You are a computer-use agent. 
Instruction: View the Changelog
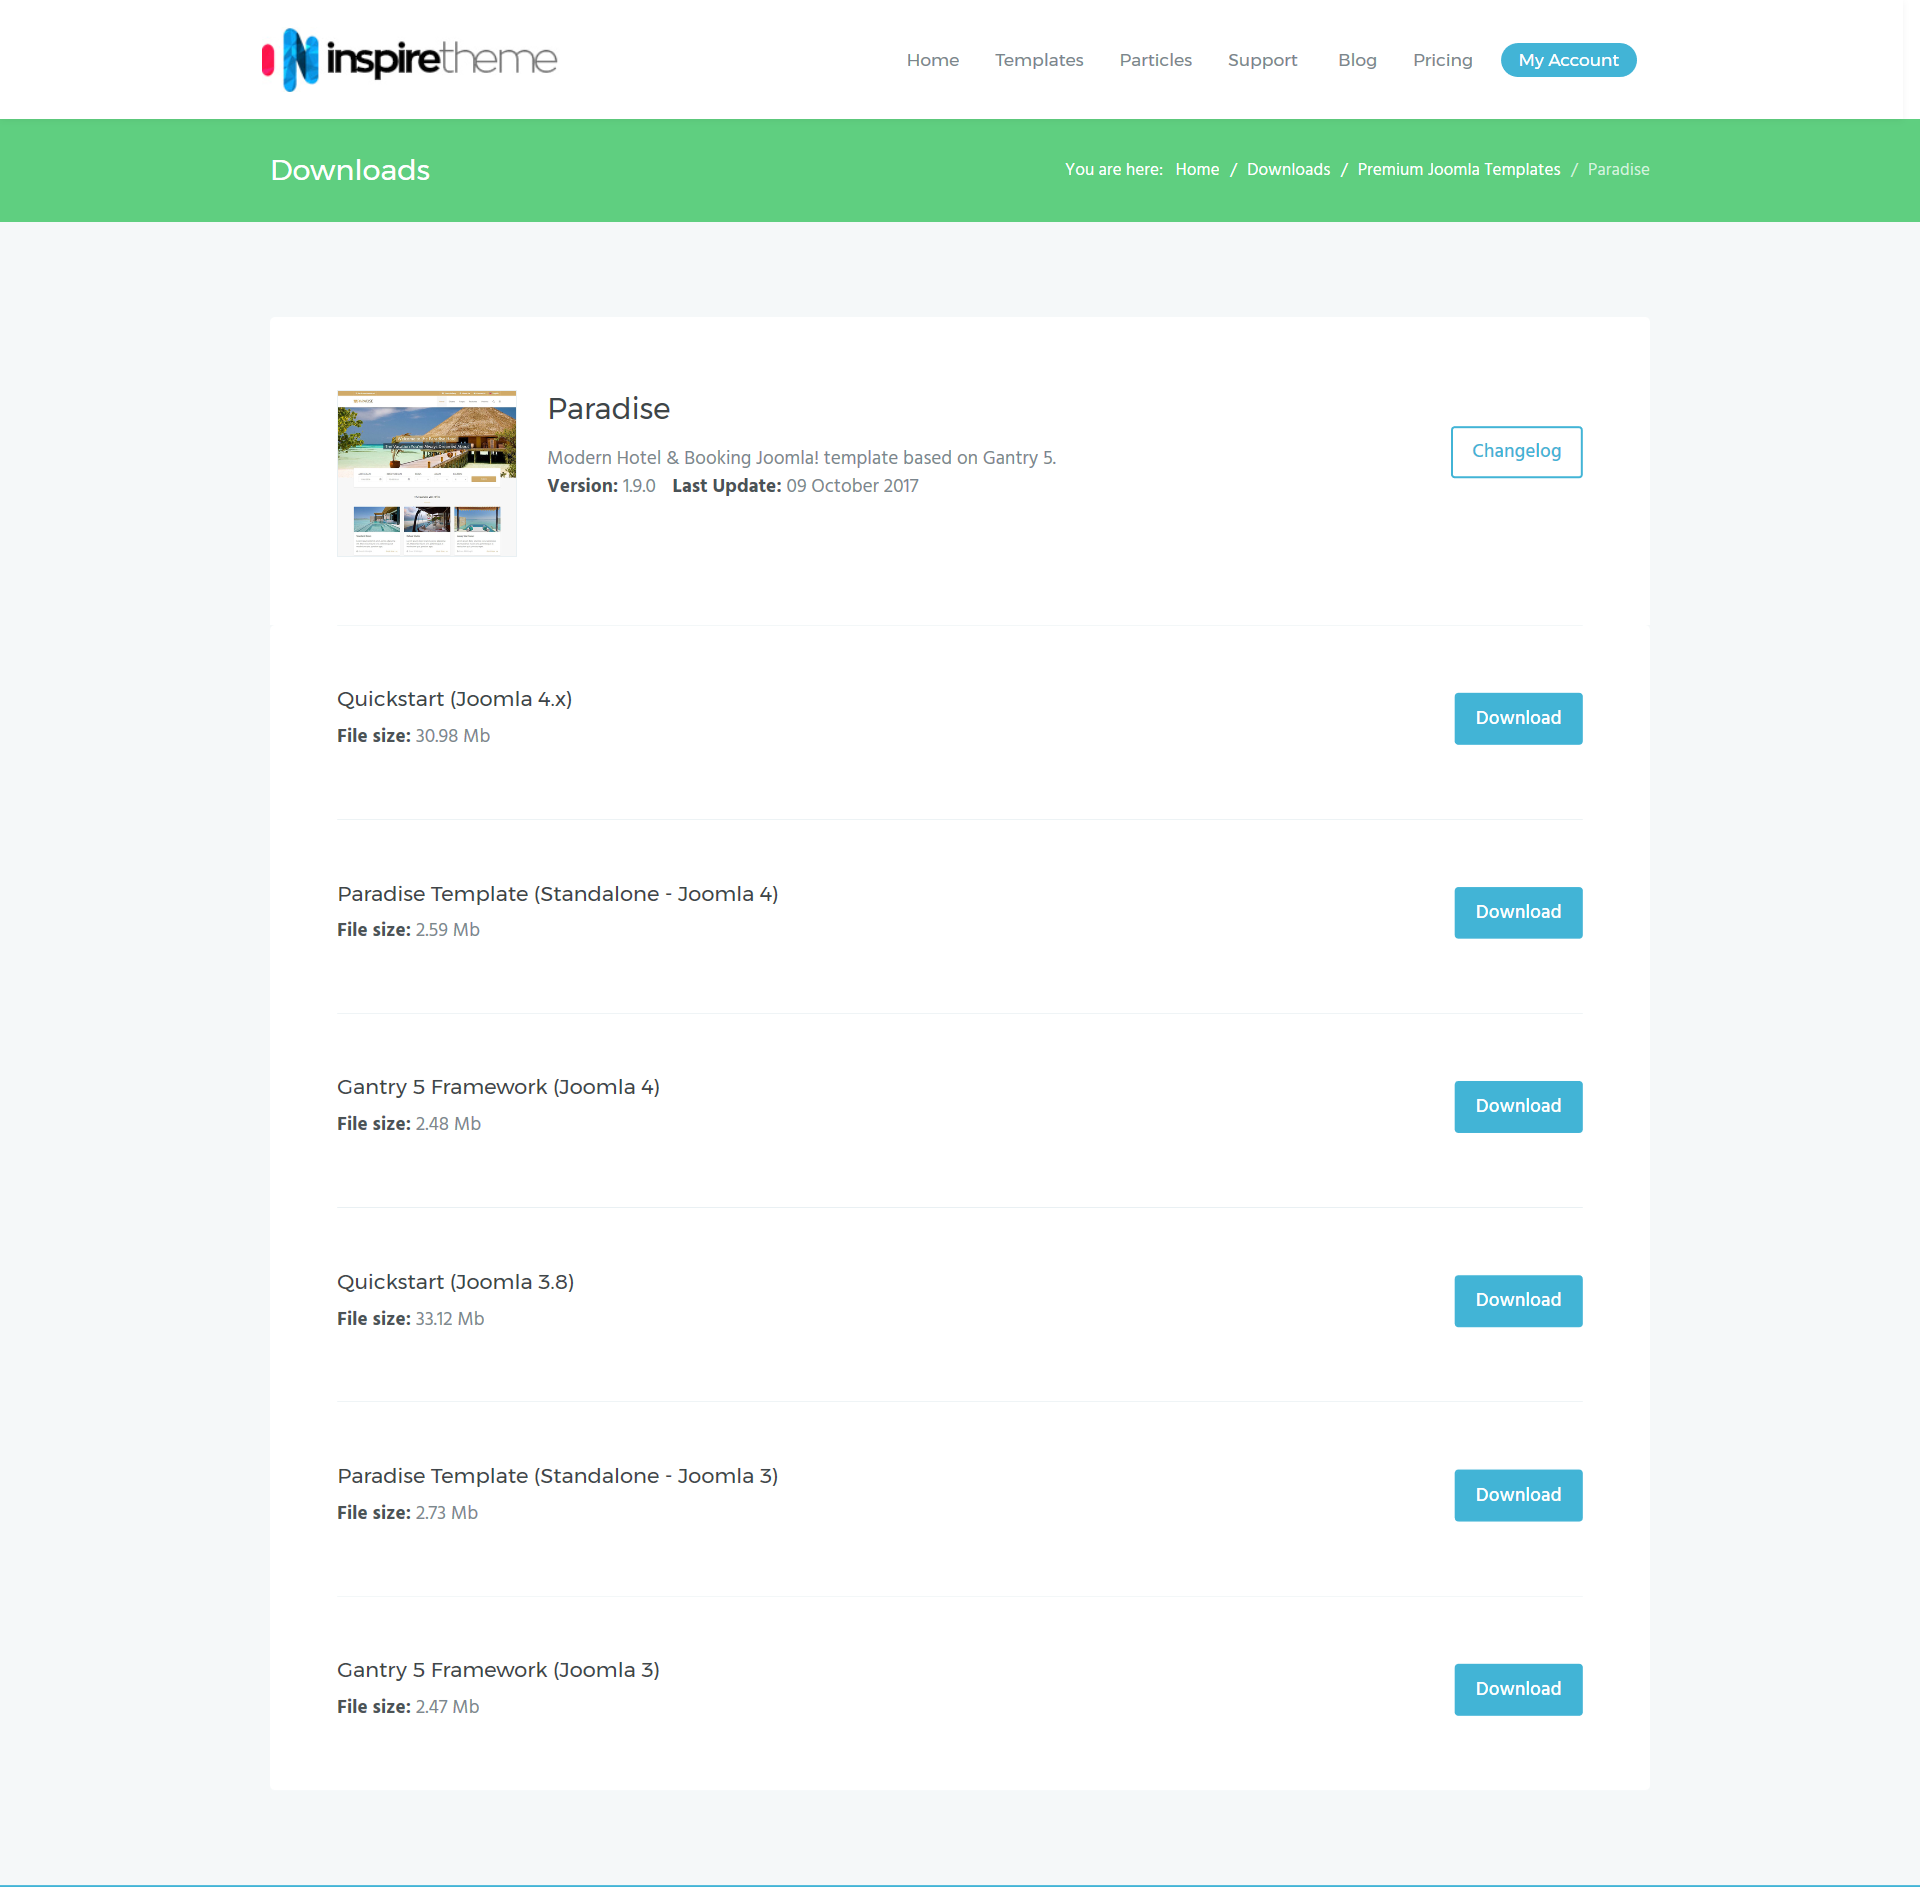click(x=1516, y=452)
